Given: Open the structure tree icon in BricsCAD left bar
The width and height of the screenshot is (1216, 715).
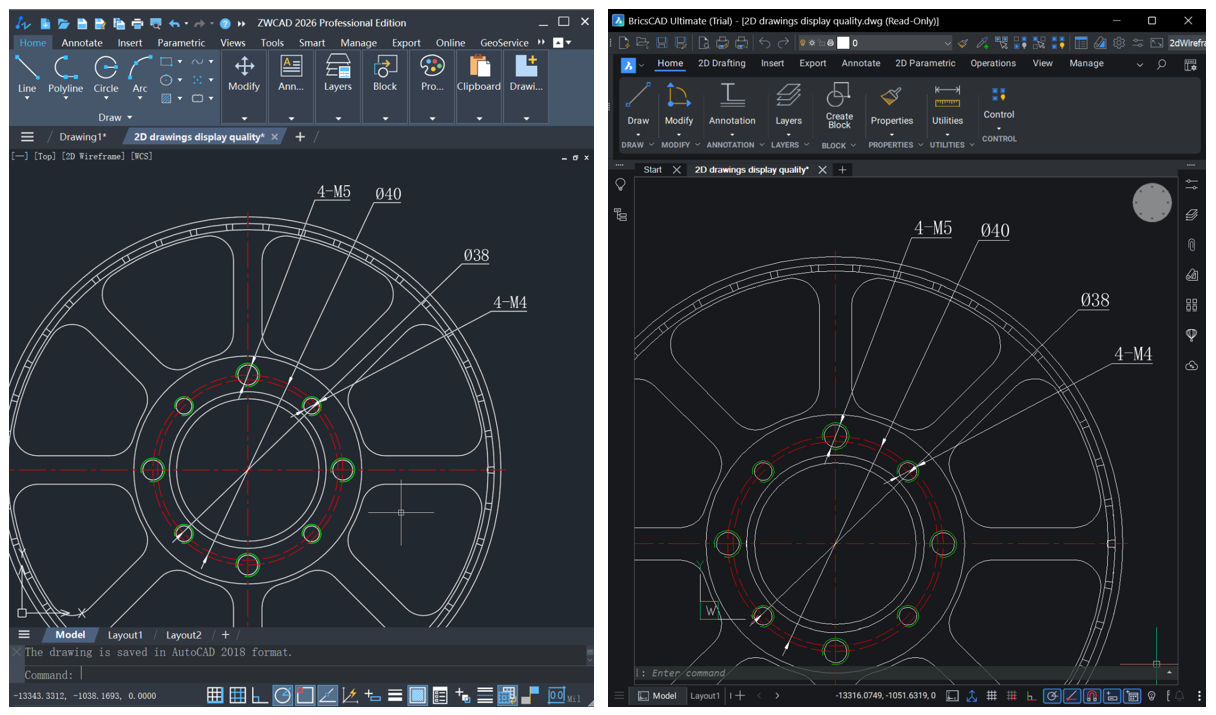Looking at the screenshot, I should (620, 214).
